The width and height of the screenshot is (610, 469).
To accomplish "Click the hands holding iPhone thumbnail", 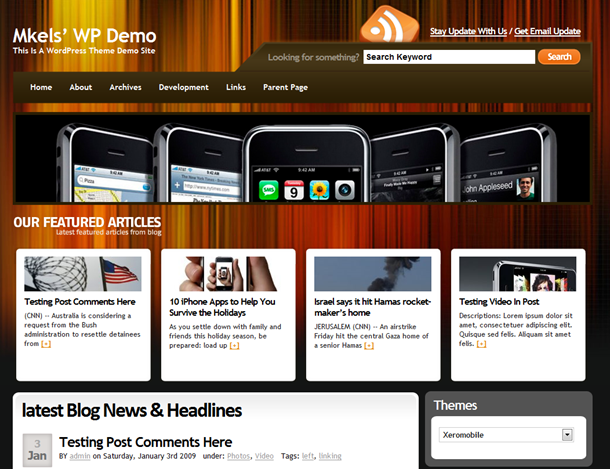I will pyautogui.click(x=228, y=274).
